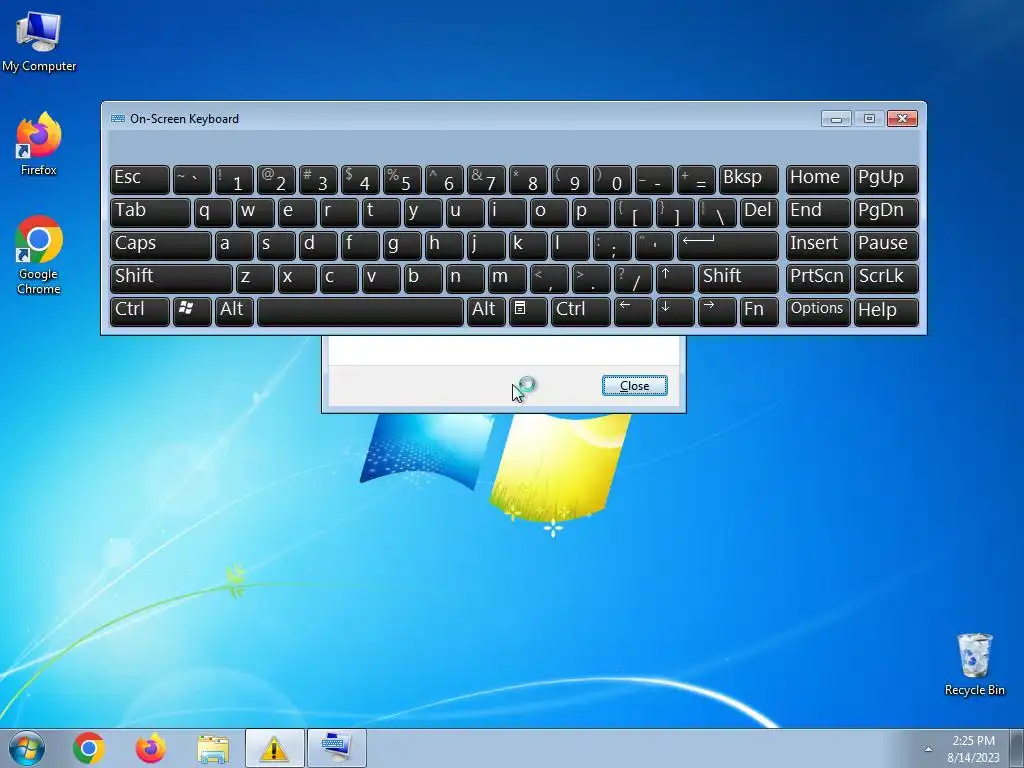Image resolution: width=1024 pixels, height=768 pixels.
Task: Click the Help key
Action: pos(886,312)
